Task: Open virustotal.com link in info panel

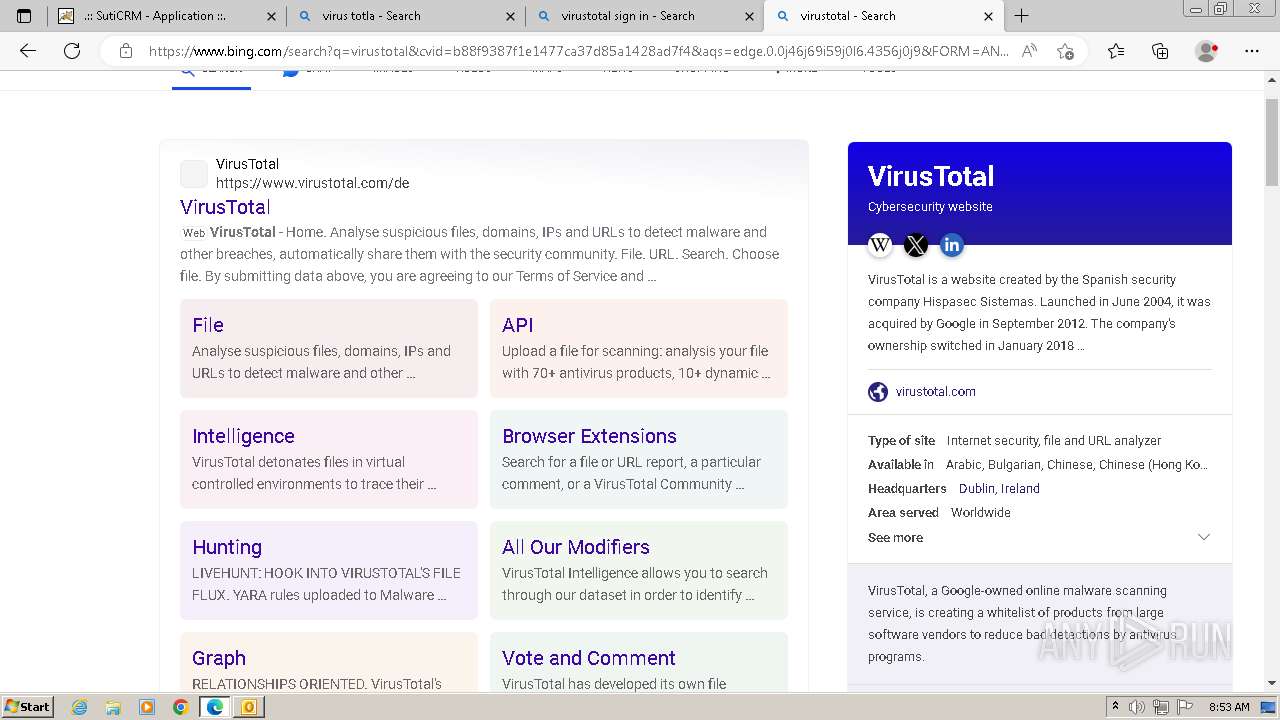Action: [x=936, y=392]
